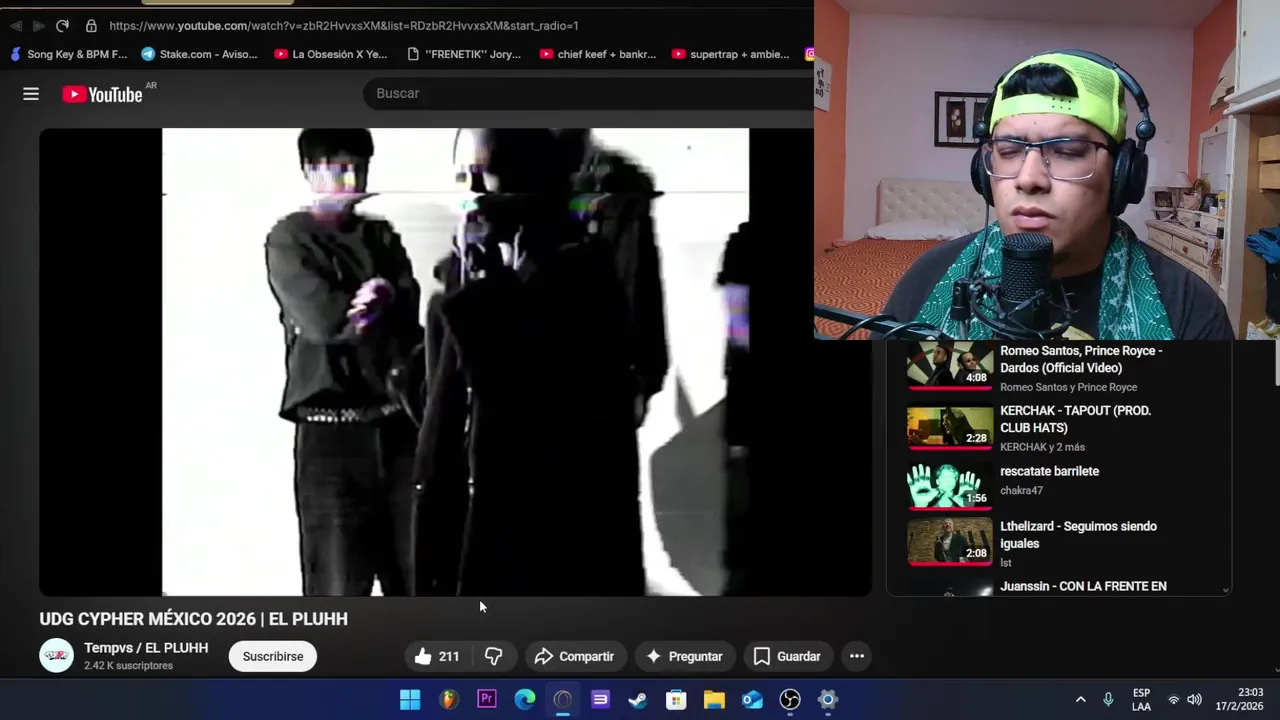
Task: Open ESP LAA keyboard language switcher
Action: point(1141,699)
